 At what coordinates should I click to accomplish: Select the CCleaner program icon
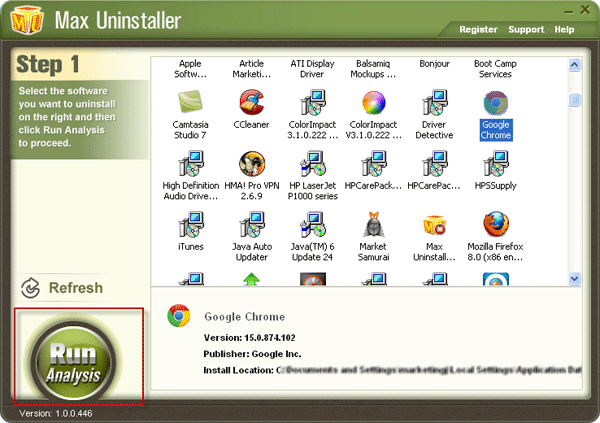(251, 102)
